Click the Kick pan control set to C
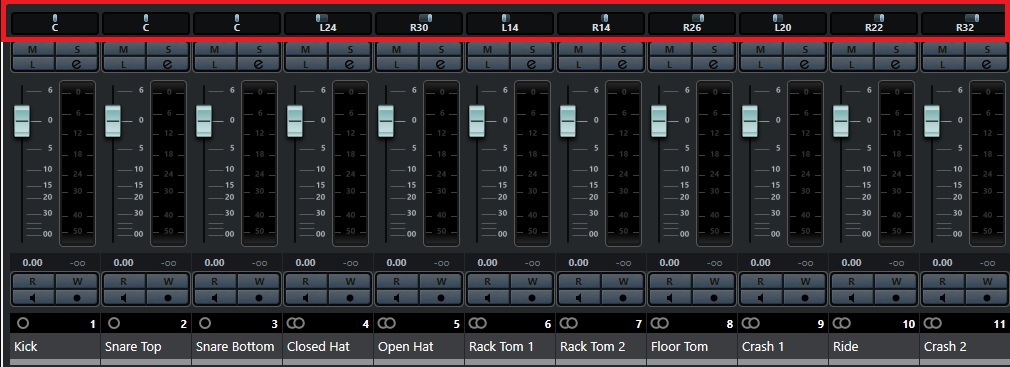Screen dimensions: 1010x367 pyautogui.click(x=55, y=23)
